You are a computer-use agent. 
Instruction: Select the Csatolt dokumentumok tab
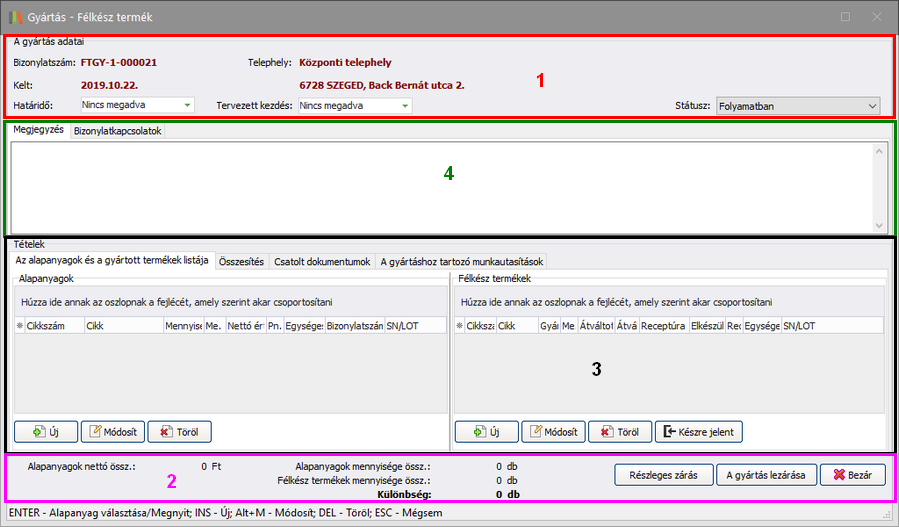click(321, 261)
